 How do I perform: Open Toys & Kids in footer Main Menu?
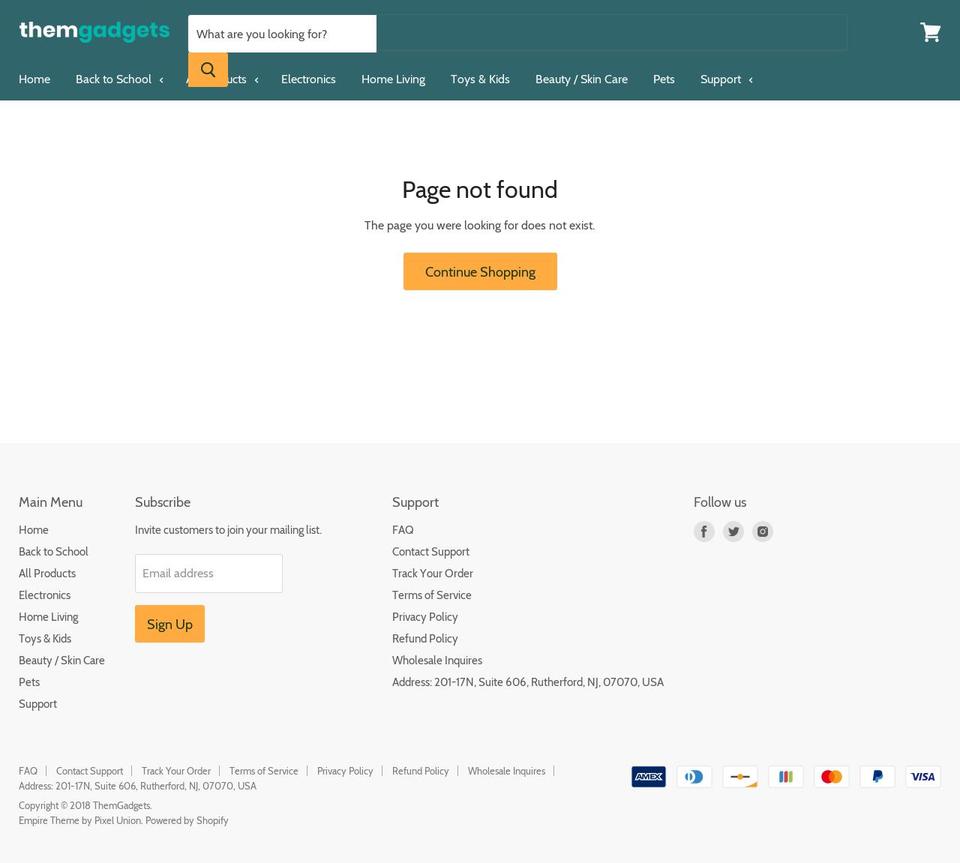(x=45, y=638)
